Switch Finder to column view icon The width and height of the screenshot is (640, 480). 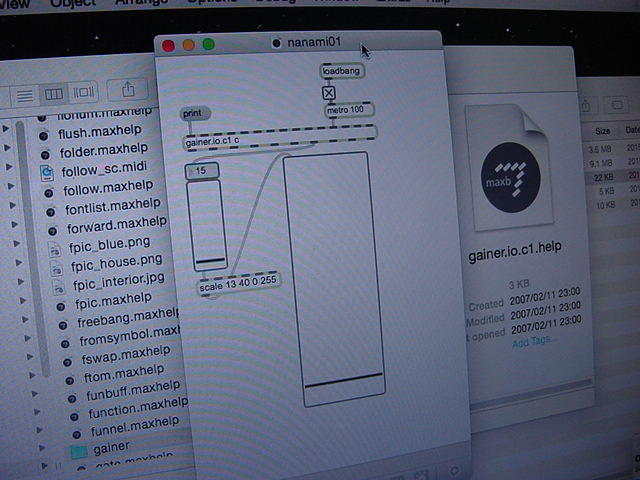point(53,94)
